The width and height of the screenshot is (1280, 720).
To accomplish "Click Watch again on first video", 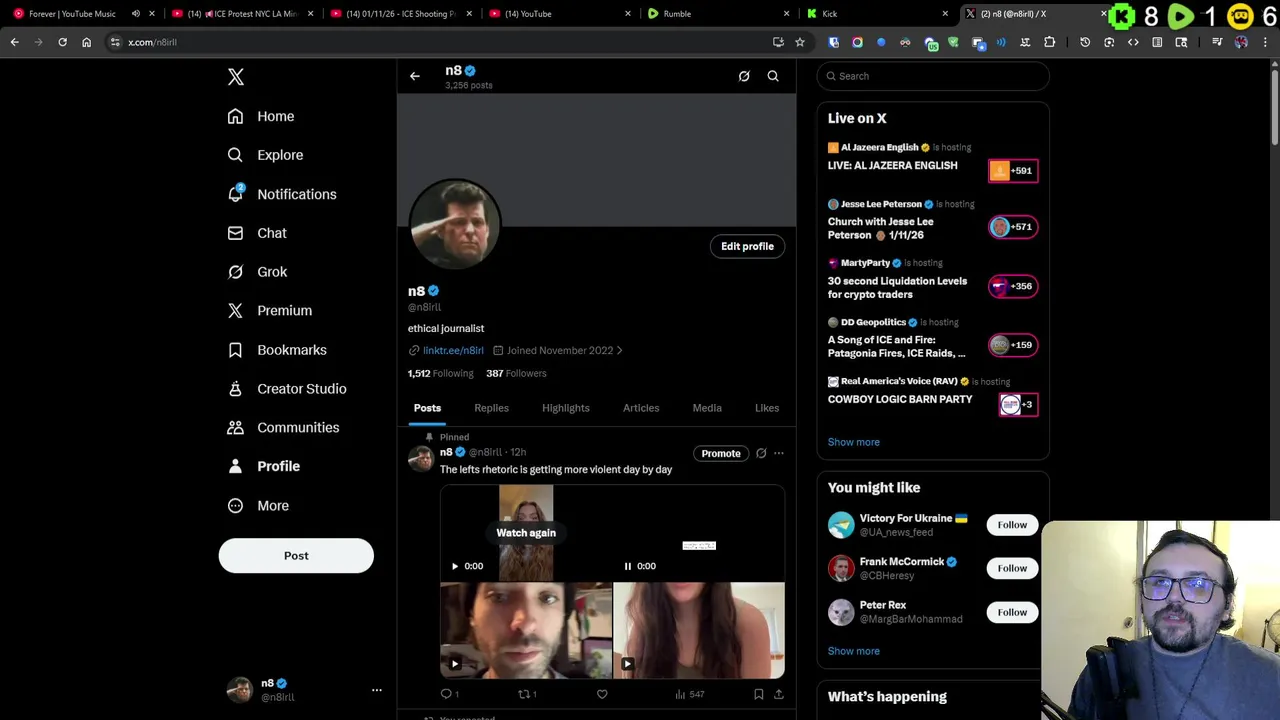I will [526, 533].
